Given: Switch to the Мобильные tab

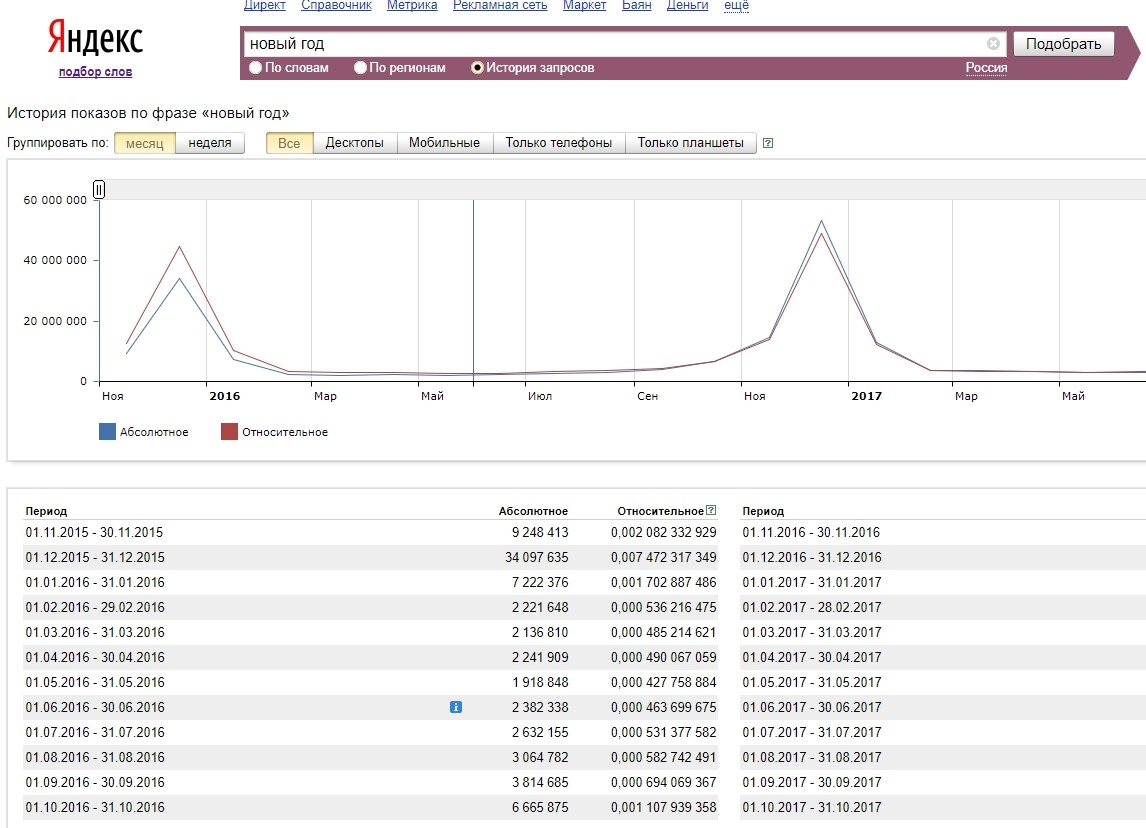Looking at the screenshot, I should coord(445,143).
